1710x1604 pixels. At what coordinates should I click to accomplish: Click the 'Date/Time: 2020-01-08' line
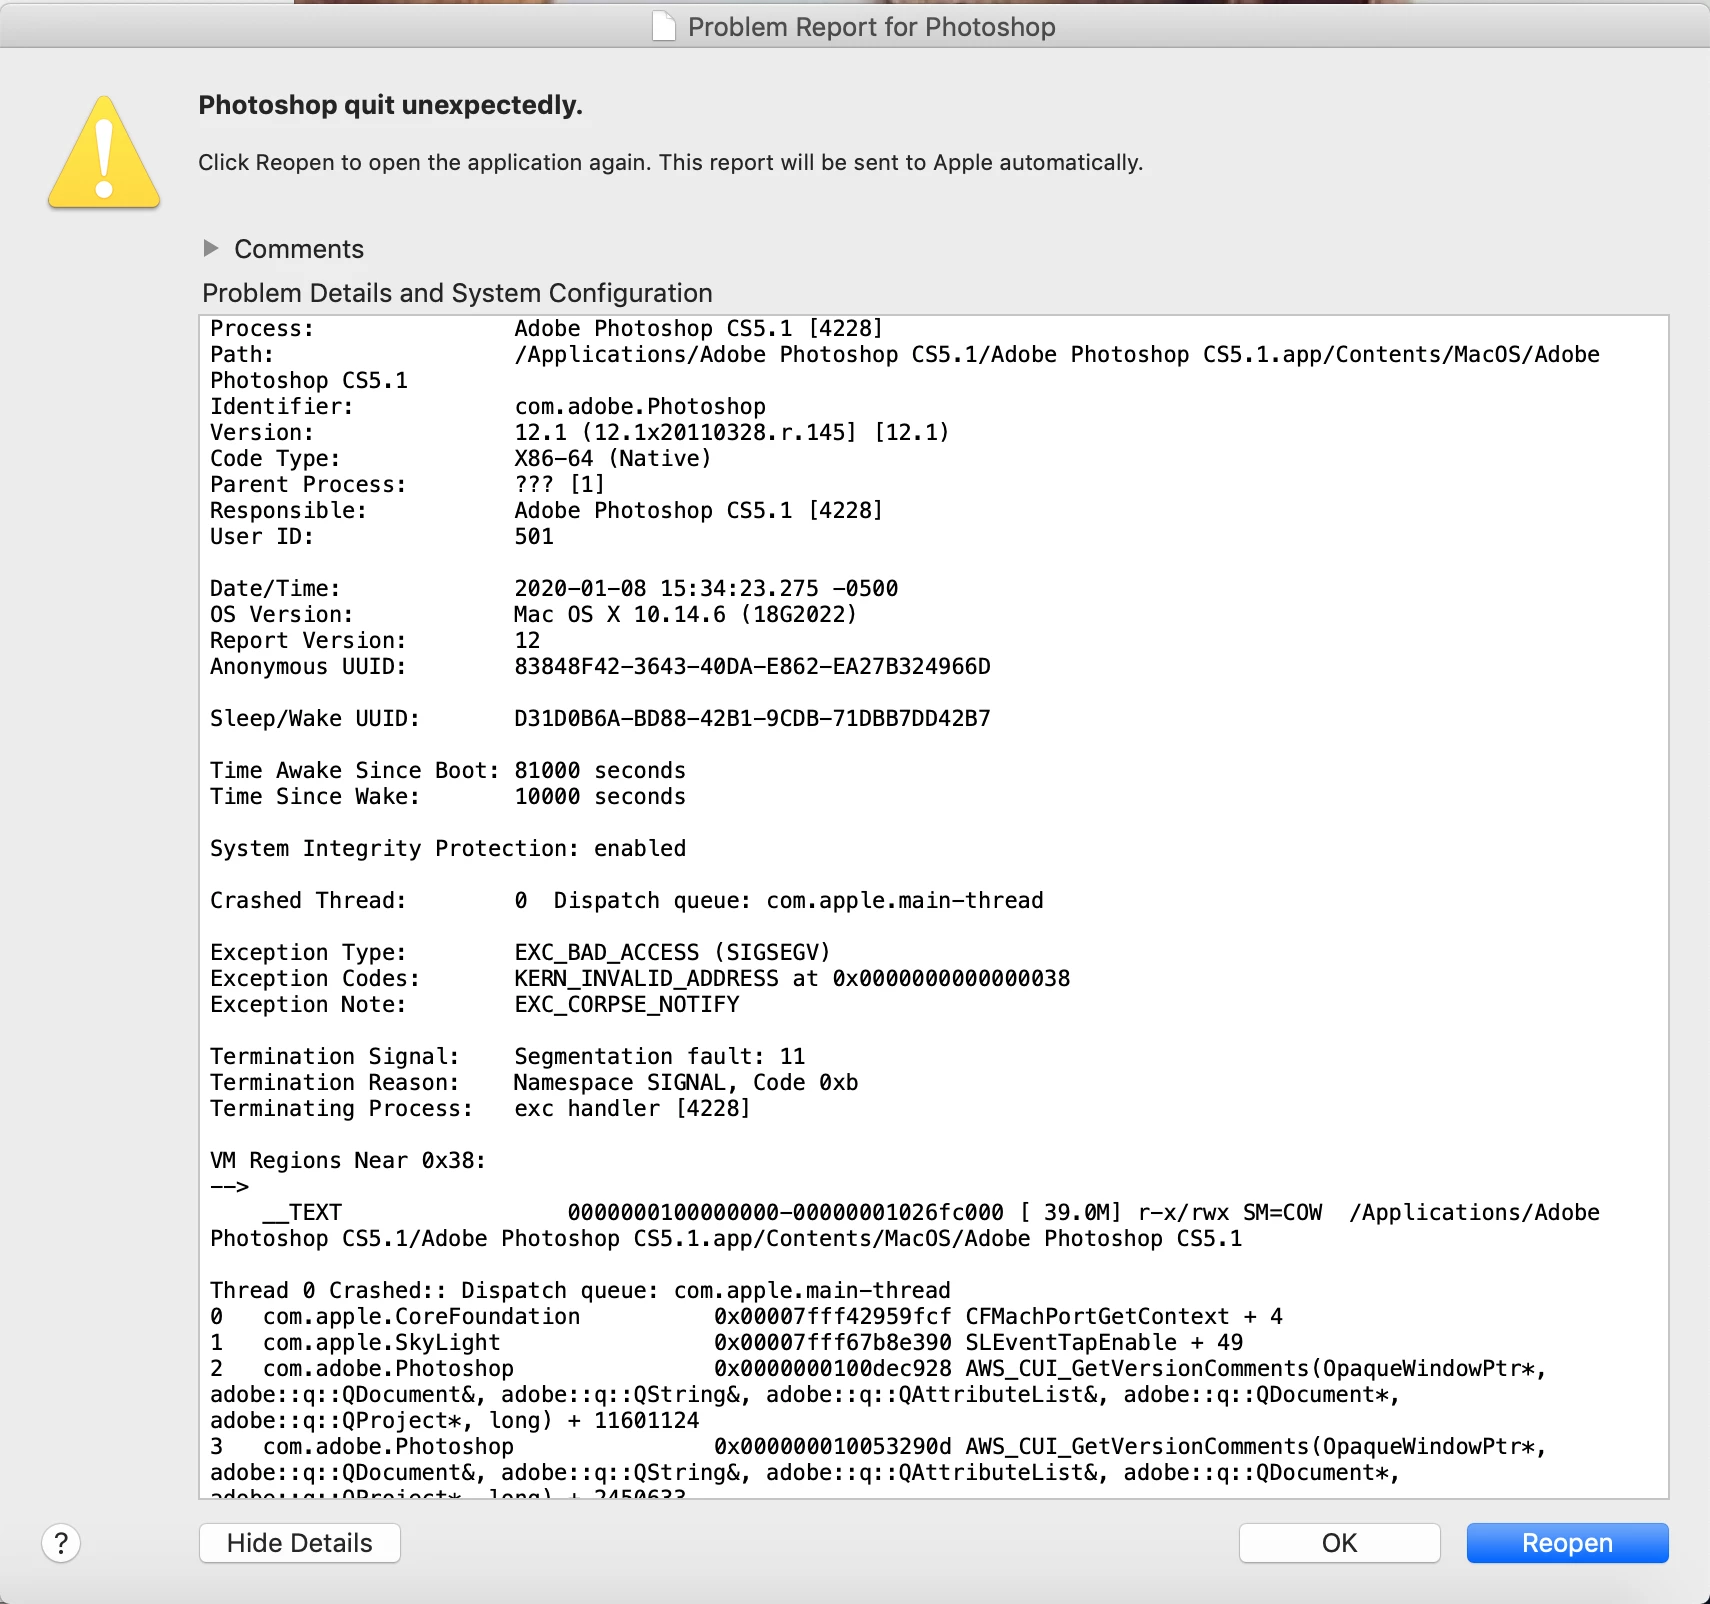(554, 589)
